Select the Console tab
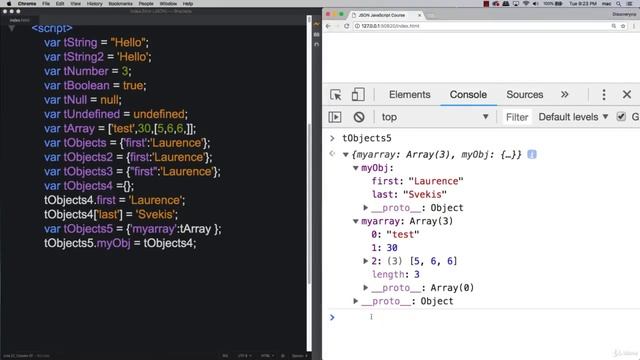 click(x=468, y=95)
